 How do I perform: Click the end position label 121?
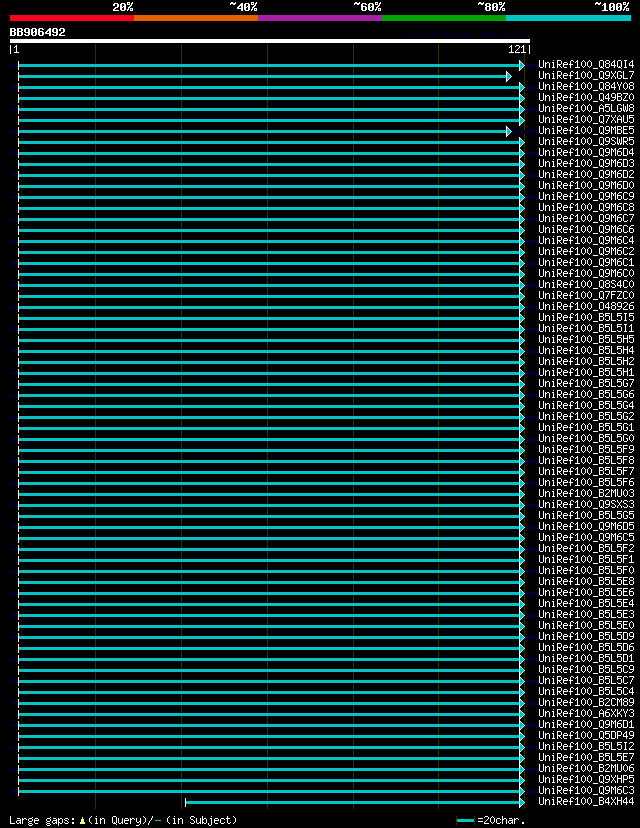(517, 50)
